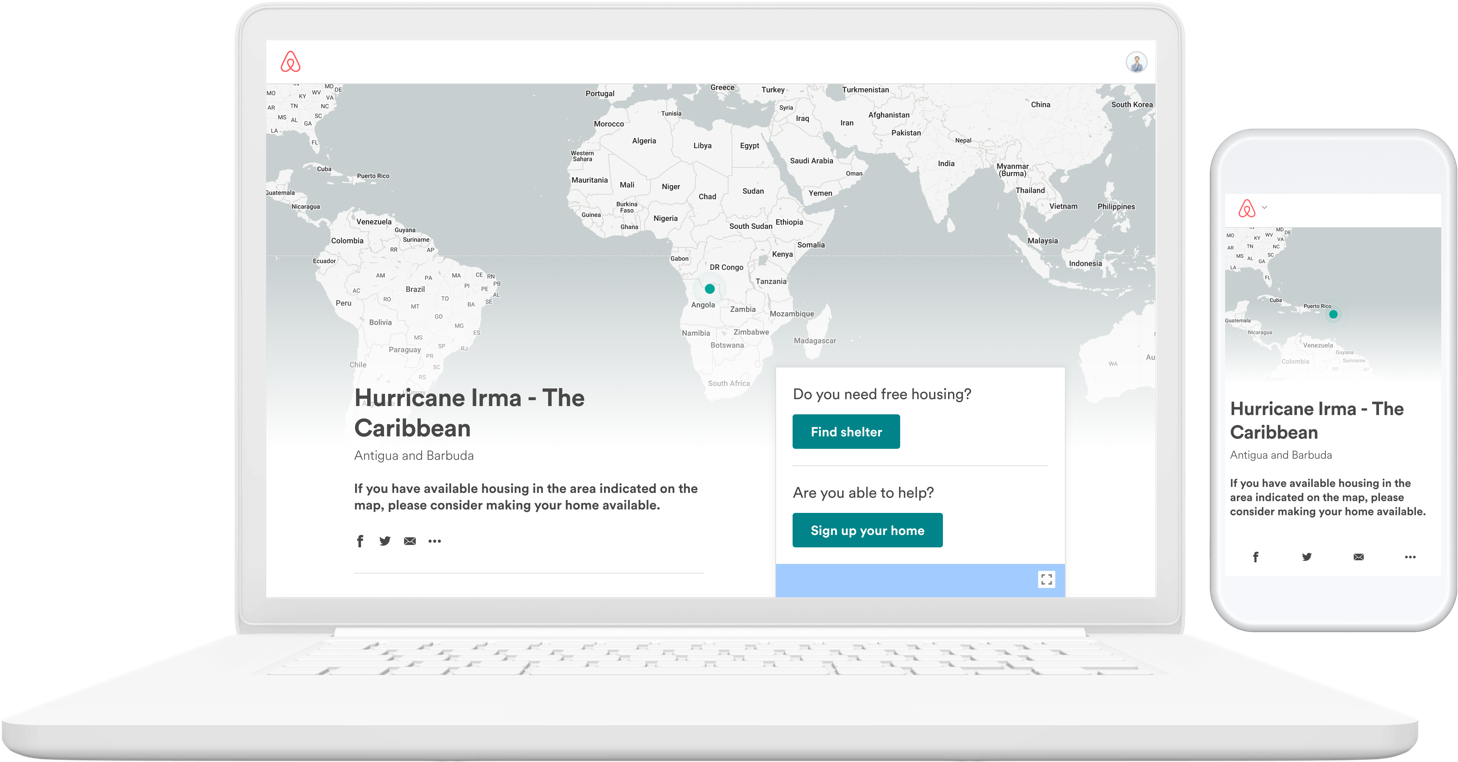This screenshot has width=1458, height=762.
Task: Click the Portugal label on the map
Action: [600, 94]
